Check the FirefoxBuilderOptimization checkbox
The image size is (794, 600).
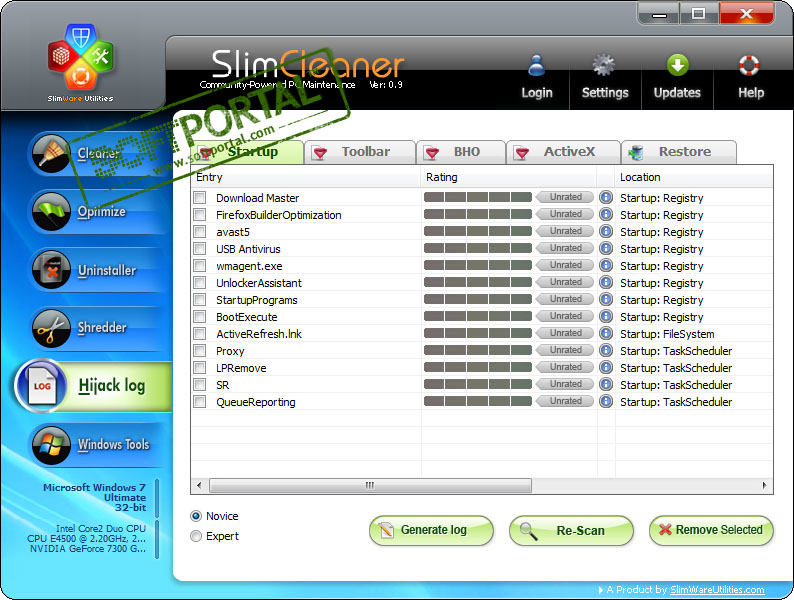(200, 215)
